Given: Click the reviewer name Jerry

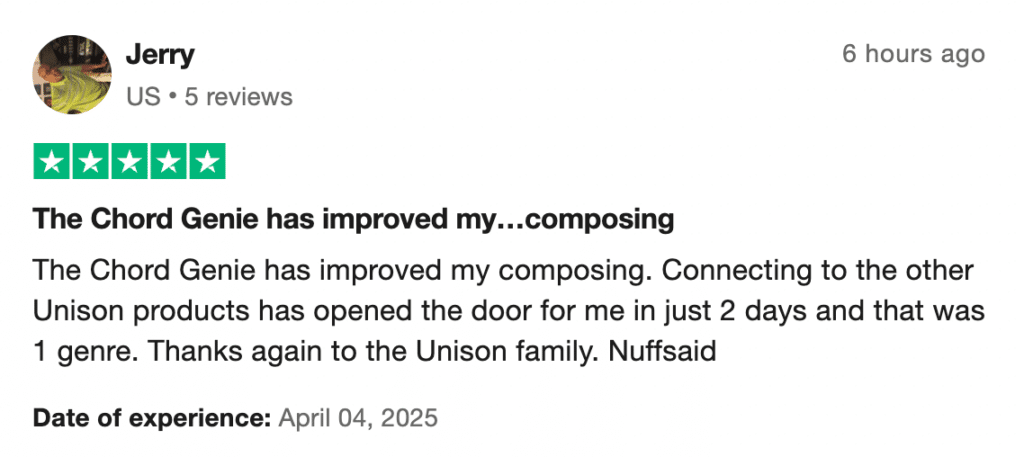Looking at the screenshot, I should (160, 55).
